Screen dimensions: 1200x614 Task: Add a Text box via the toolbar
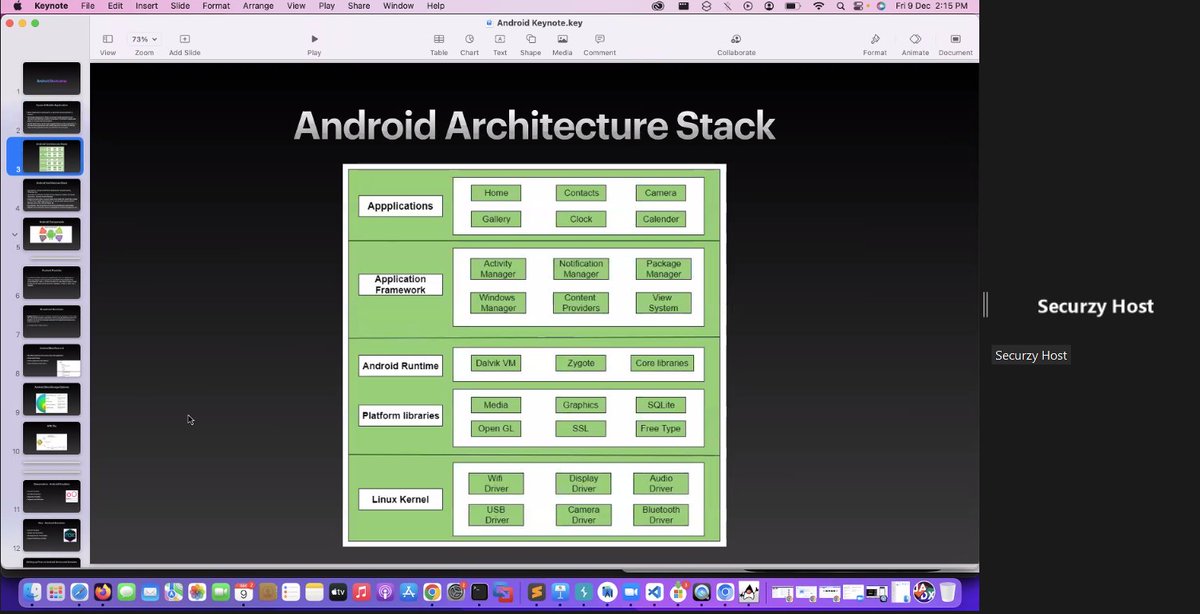tap(499, 39)
